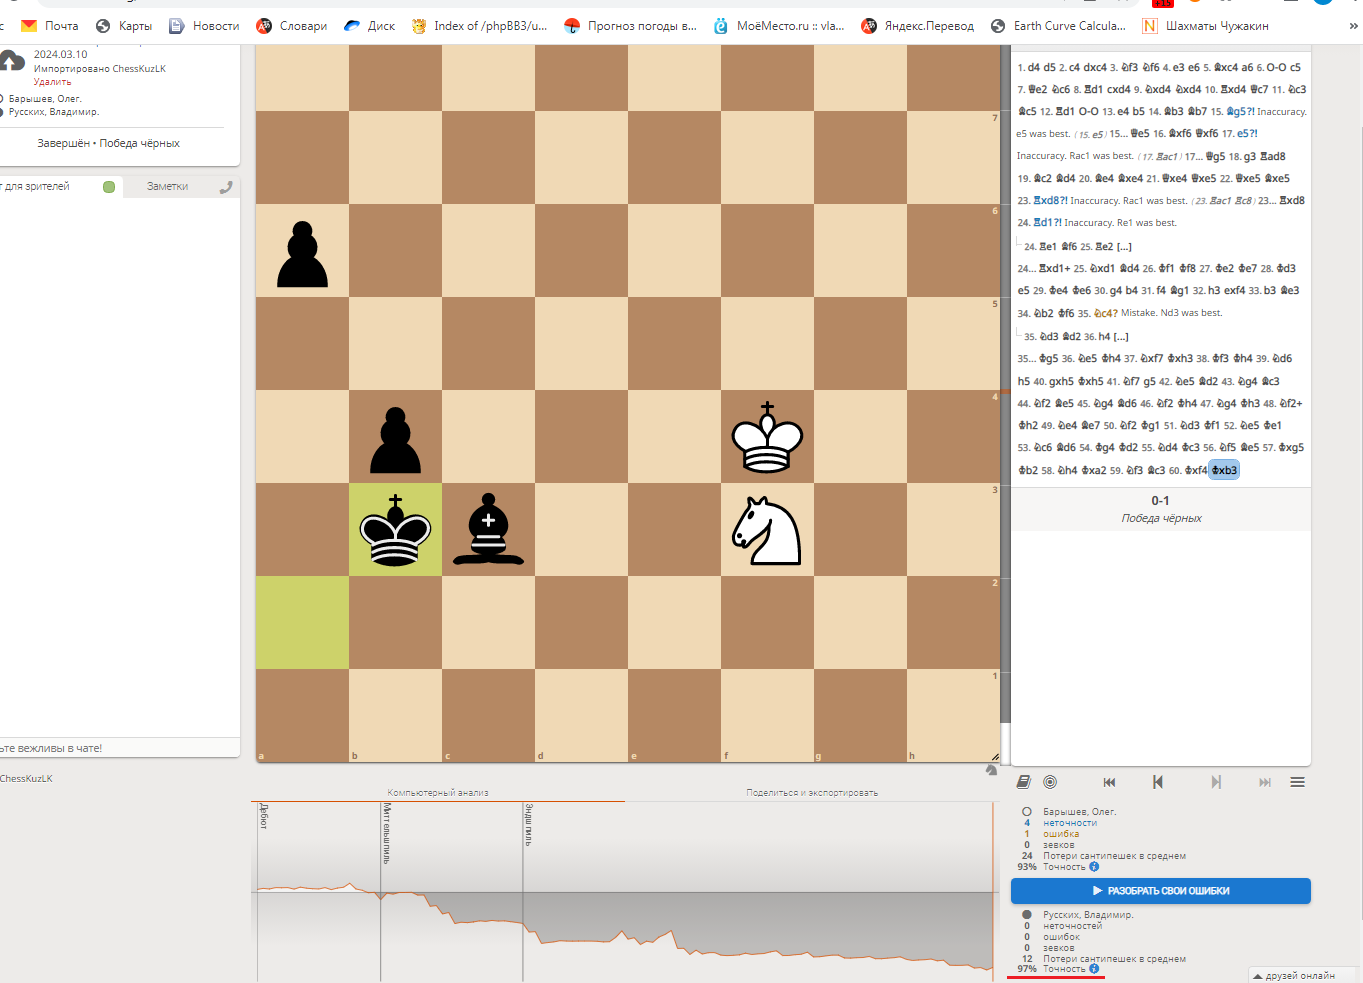Open the Почта bookmark
Image resolution: width=1363 pixels, height=983 pixels.
pos(50,26)
